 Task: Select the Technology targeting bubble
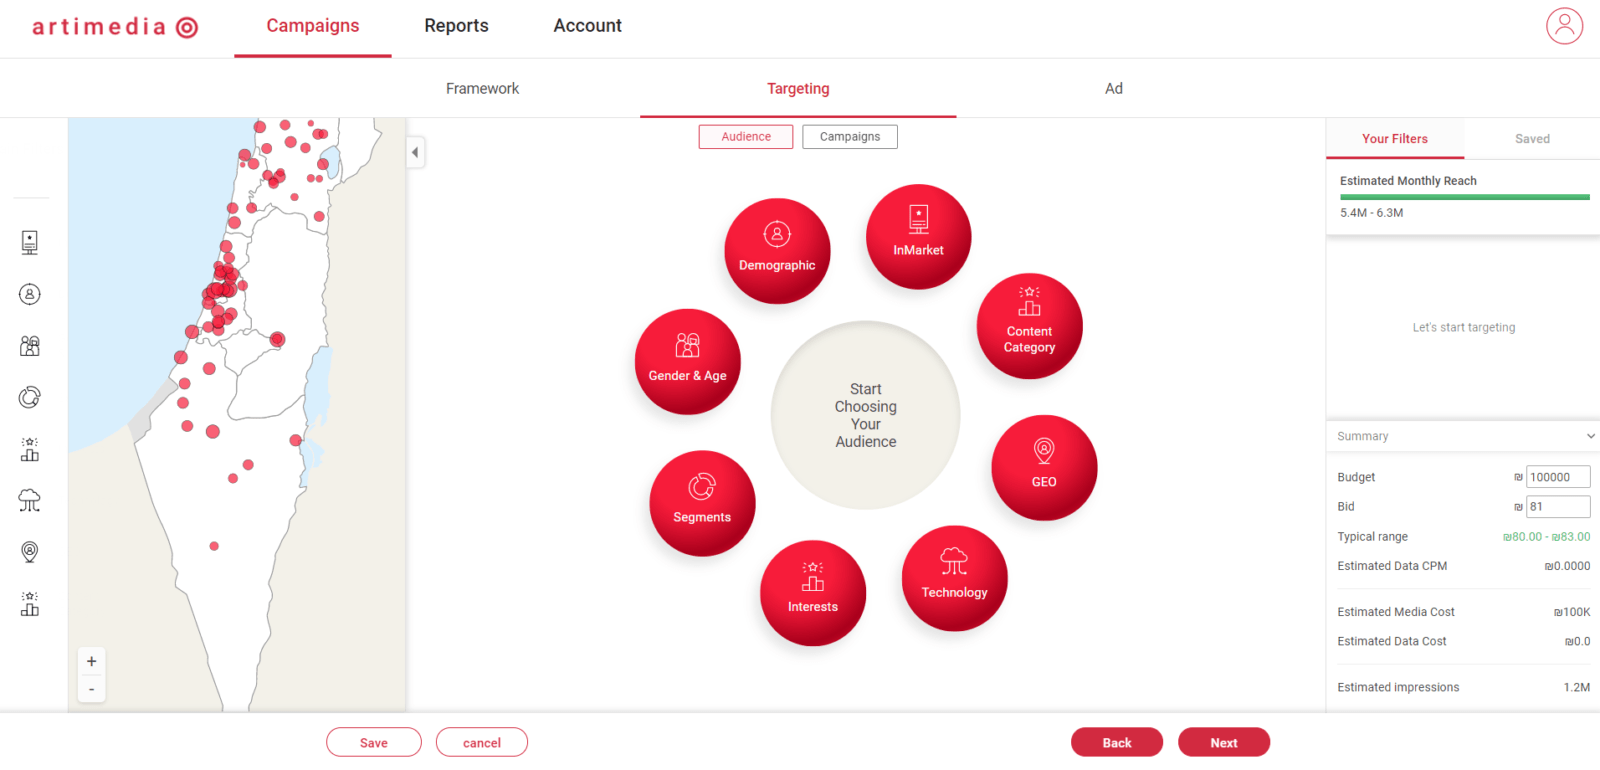point(954,578)
